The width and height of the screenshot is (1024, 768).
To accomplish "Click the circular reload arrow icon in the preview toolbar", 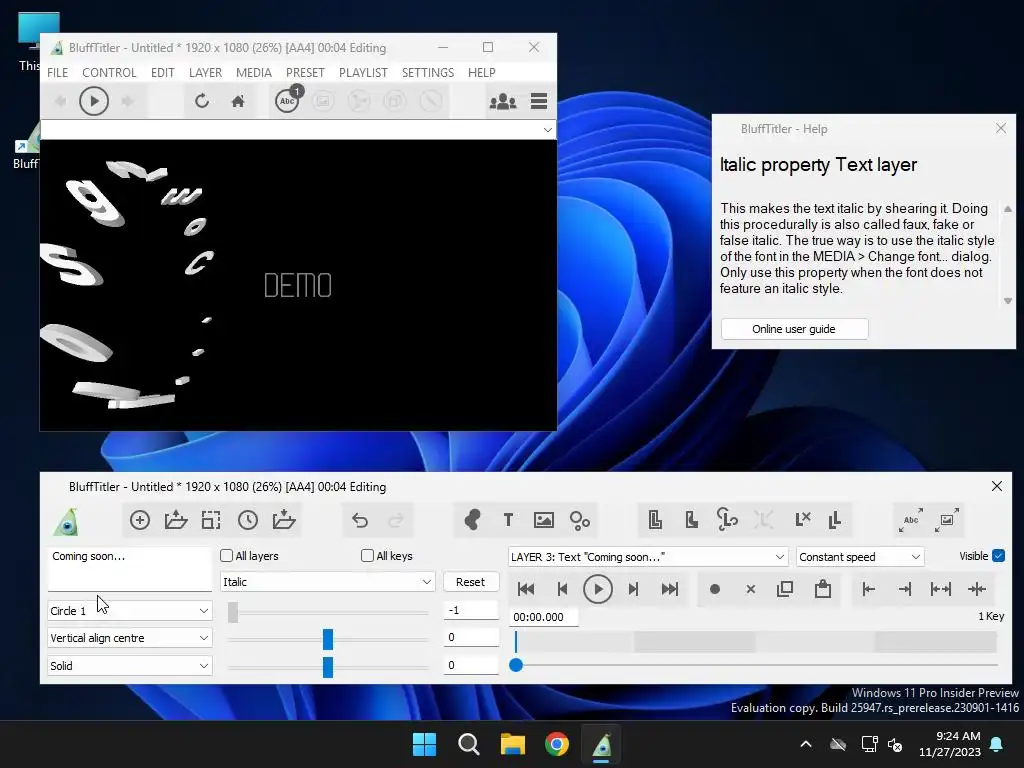I will pos(202,101).
